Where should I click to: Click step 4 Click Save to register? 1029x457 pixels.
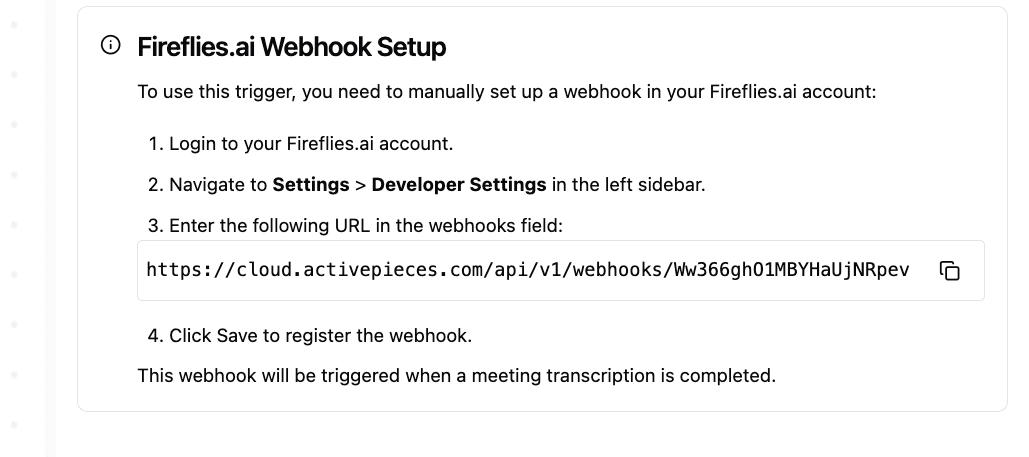(310, 336)
